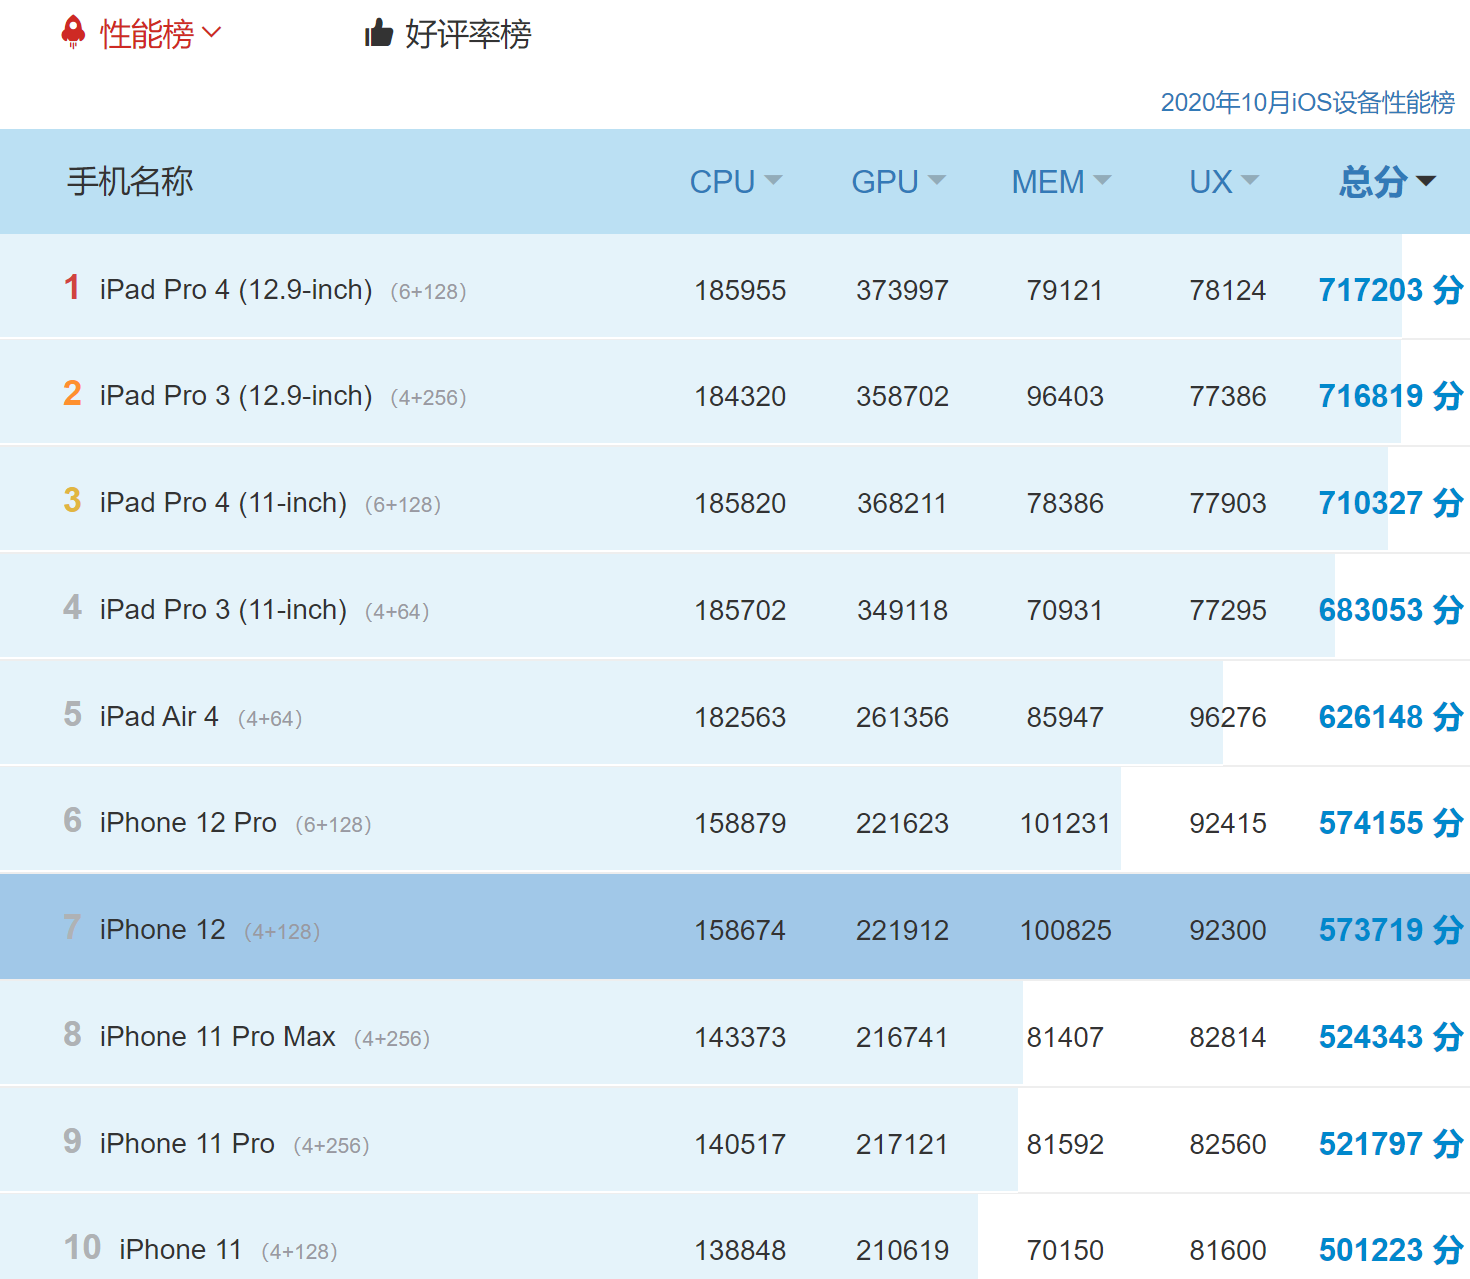Switch to the 好评率榜 tab
Image resolution: width=1470 pixels, height=1279 pixels.
click(468, 33)
